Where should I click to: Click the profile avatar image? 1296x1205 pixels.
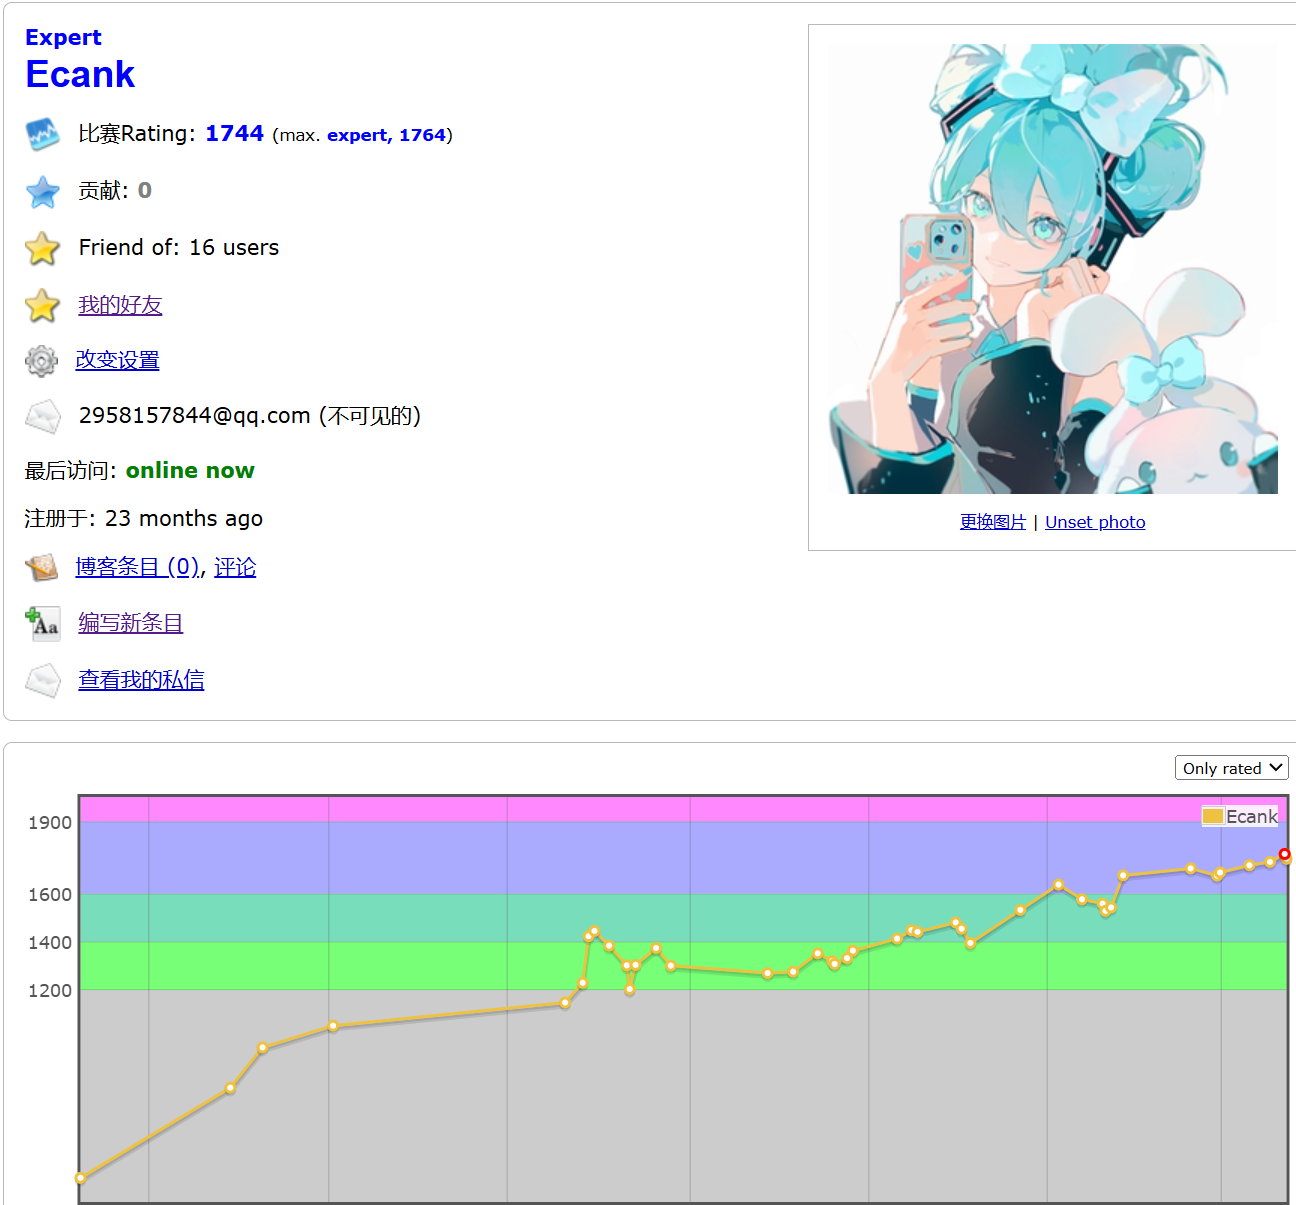[1053, 269]
